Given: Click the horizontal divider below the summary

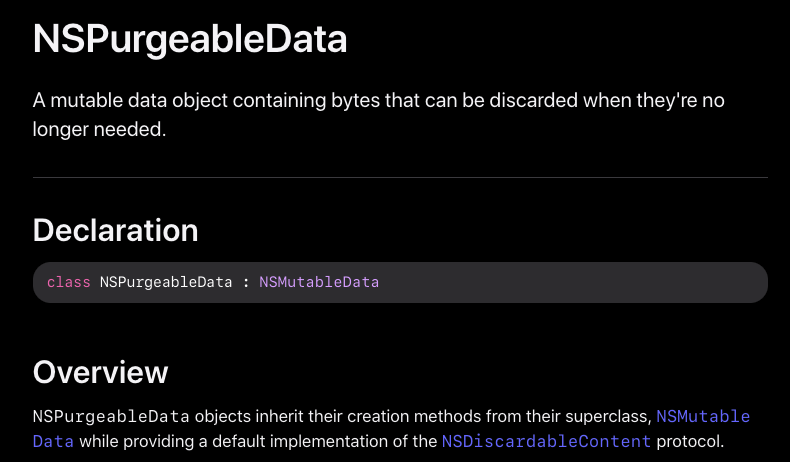Looking at the screenshot, I should point(400,178).
